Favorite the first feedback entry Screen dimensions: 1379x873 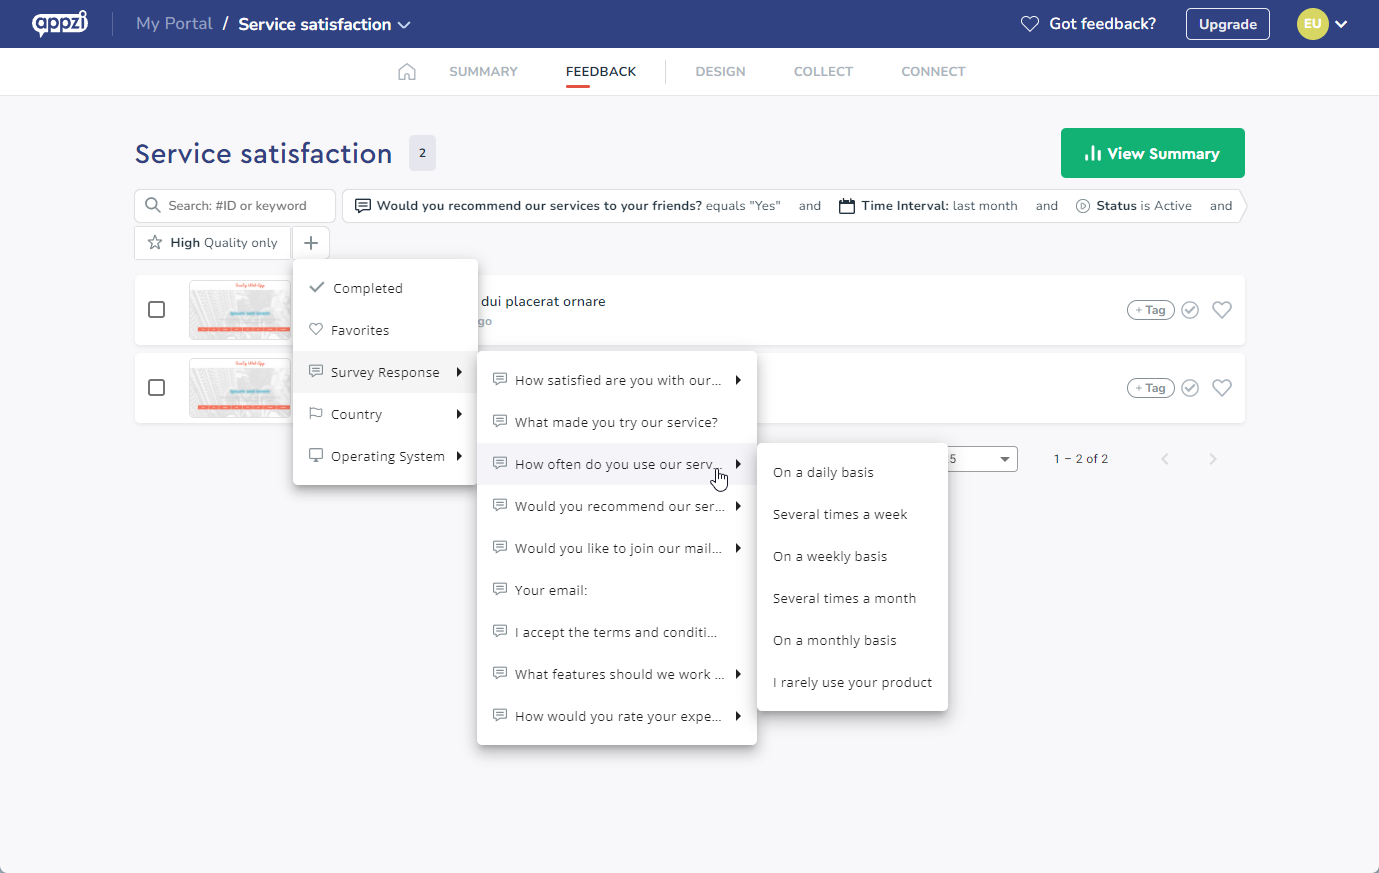(x=1221, y=309)
